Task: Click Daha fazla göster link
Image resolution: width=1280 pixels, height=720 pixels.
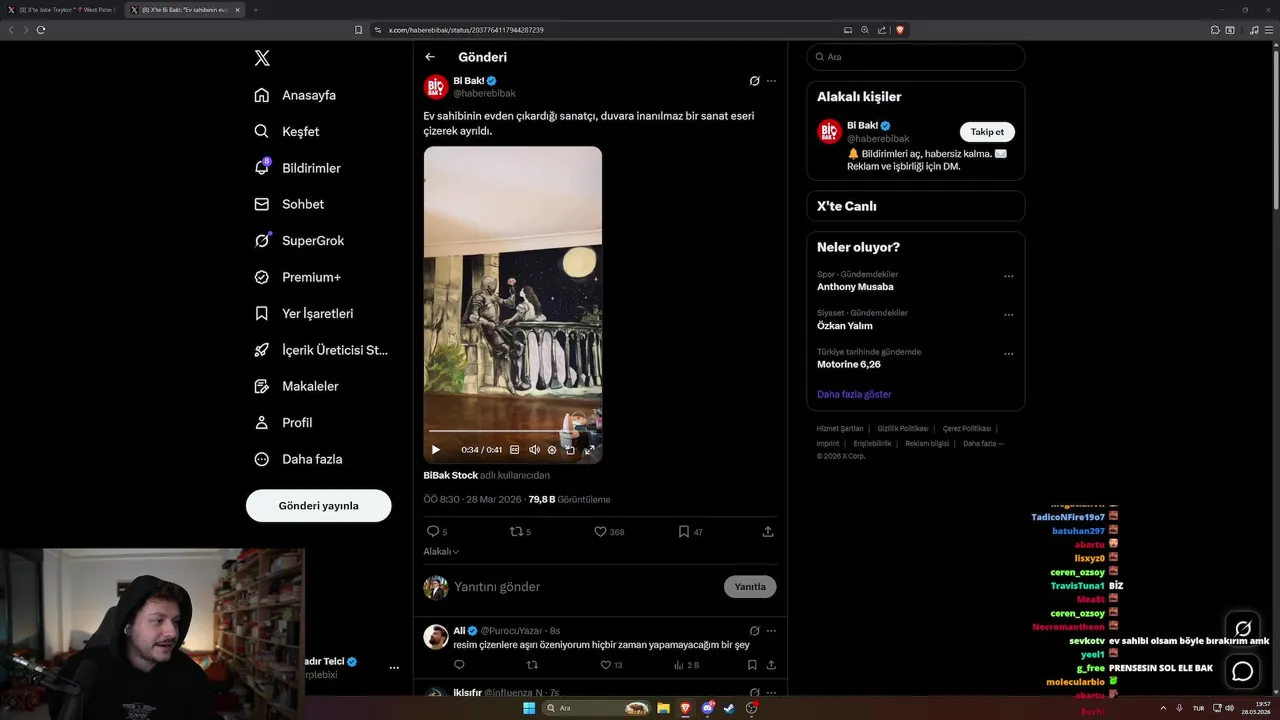Action: tap(854, 394)
